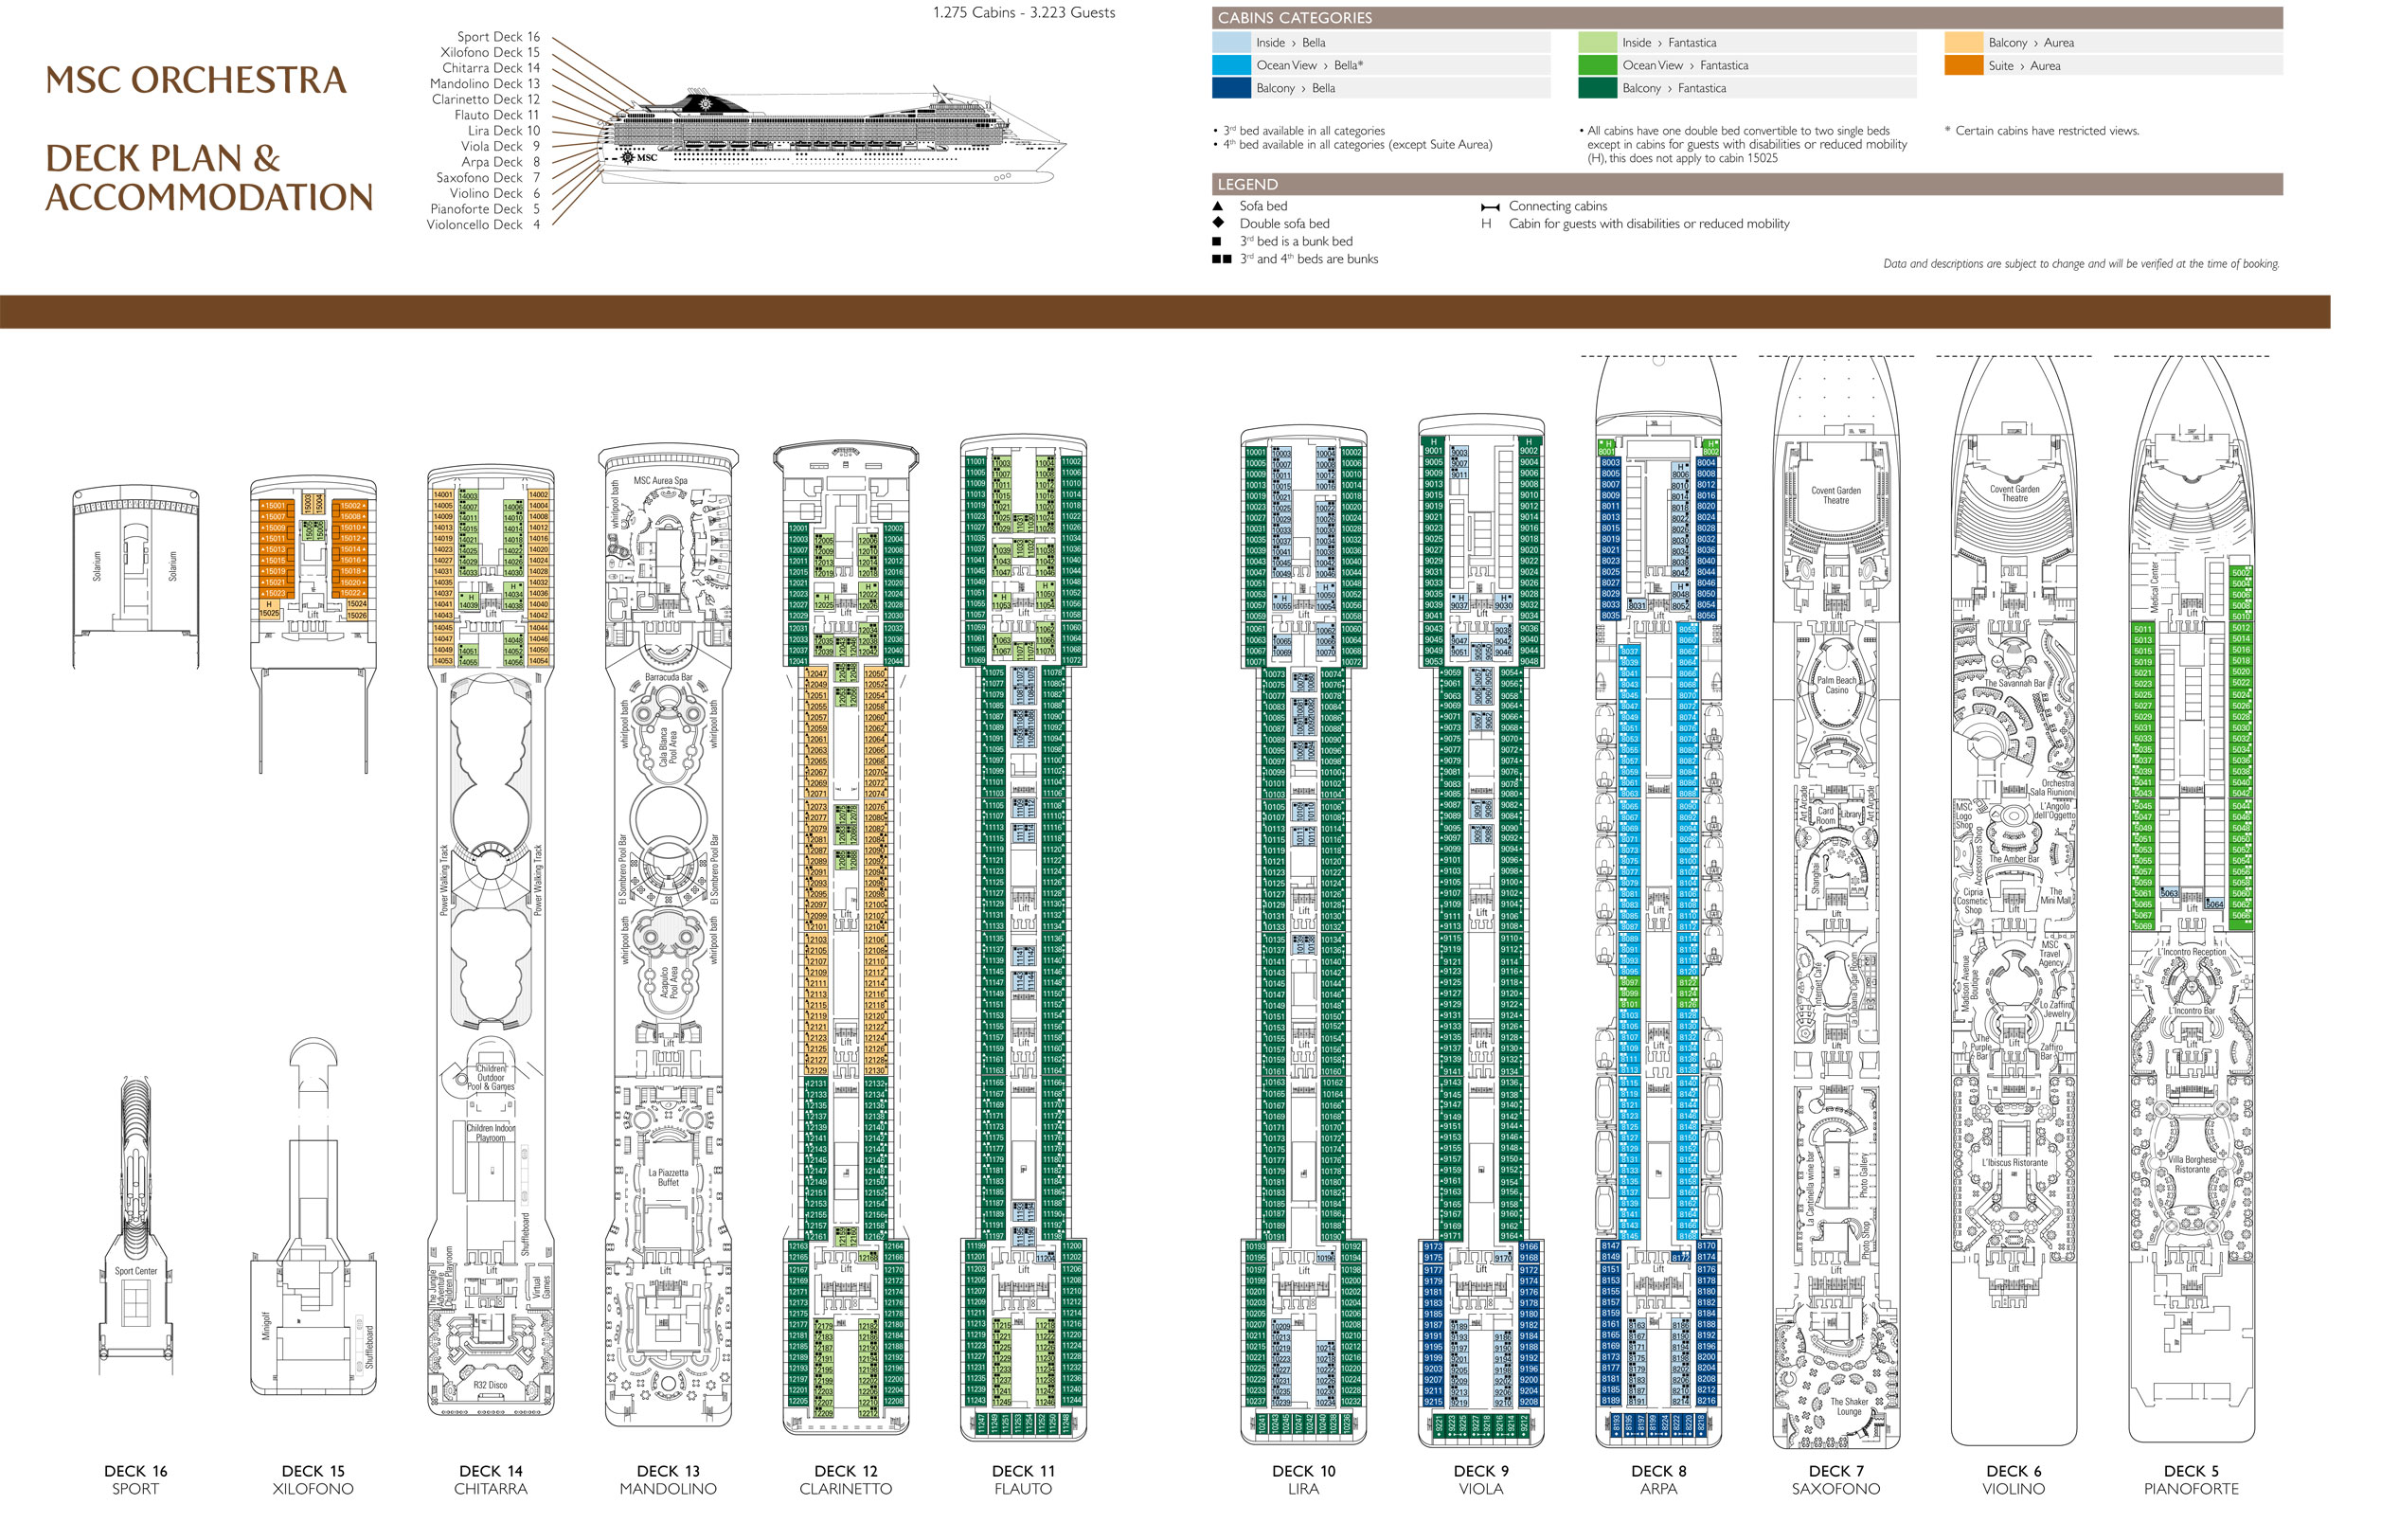2381x1540 pixels.
Task: Click the 'Chitarra Deck 14' ship label
Action: click(x=491, y=68)
